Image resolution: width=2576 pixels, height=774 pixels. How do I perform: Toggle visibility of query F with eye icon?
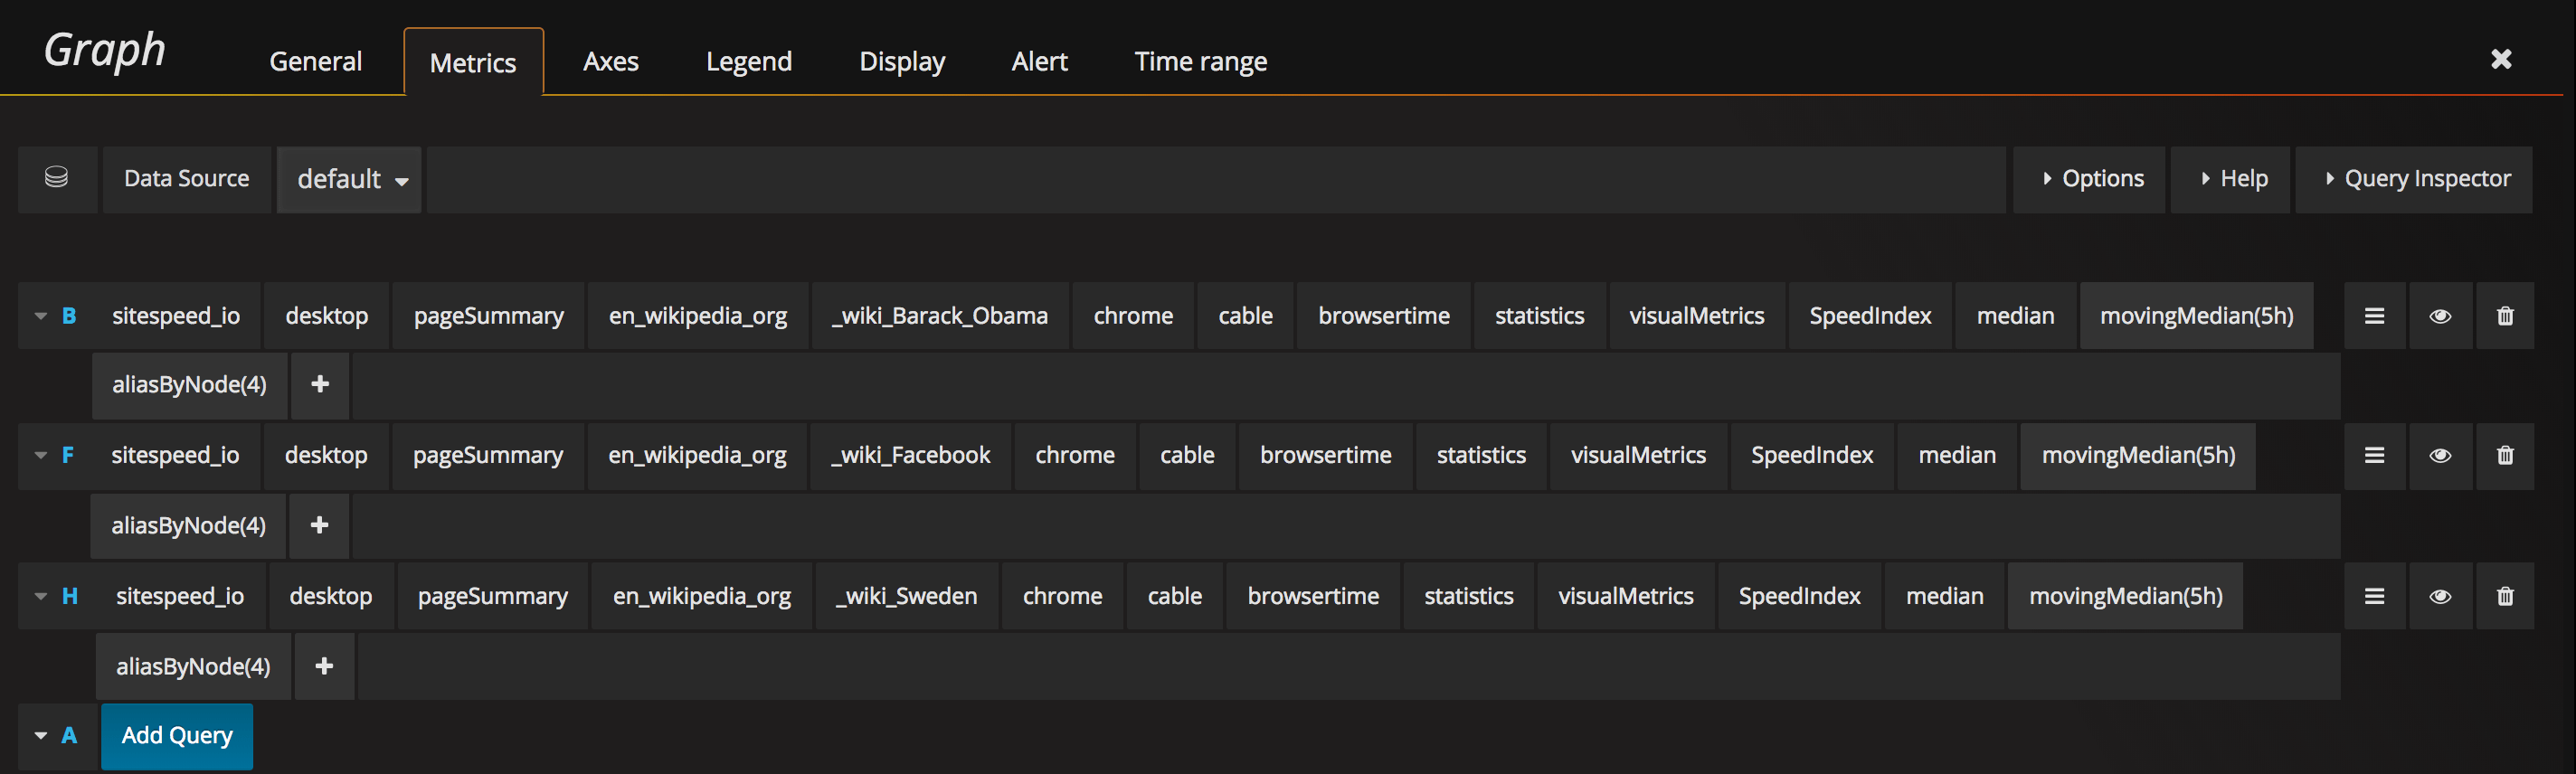click(2440, 456)
